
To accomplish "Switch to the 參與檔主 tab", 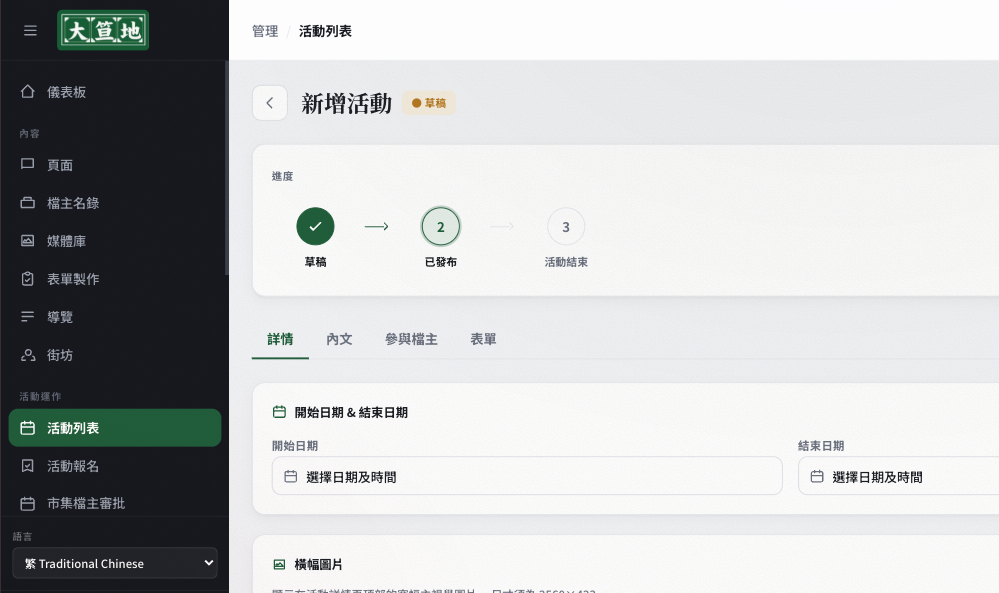I will pyautogui.click(x=411, y=339).
